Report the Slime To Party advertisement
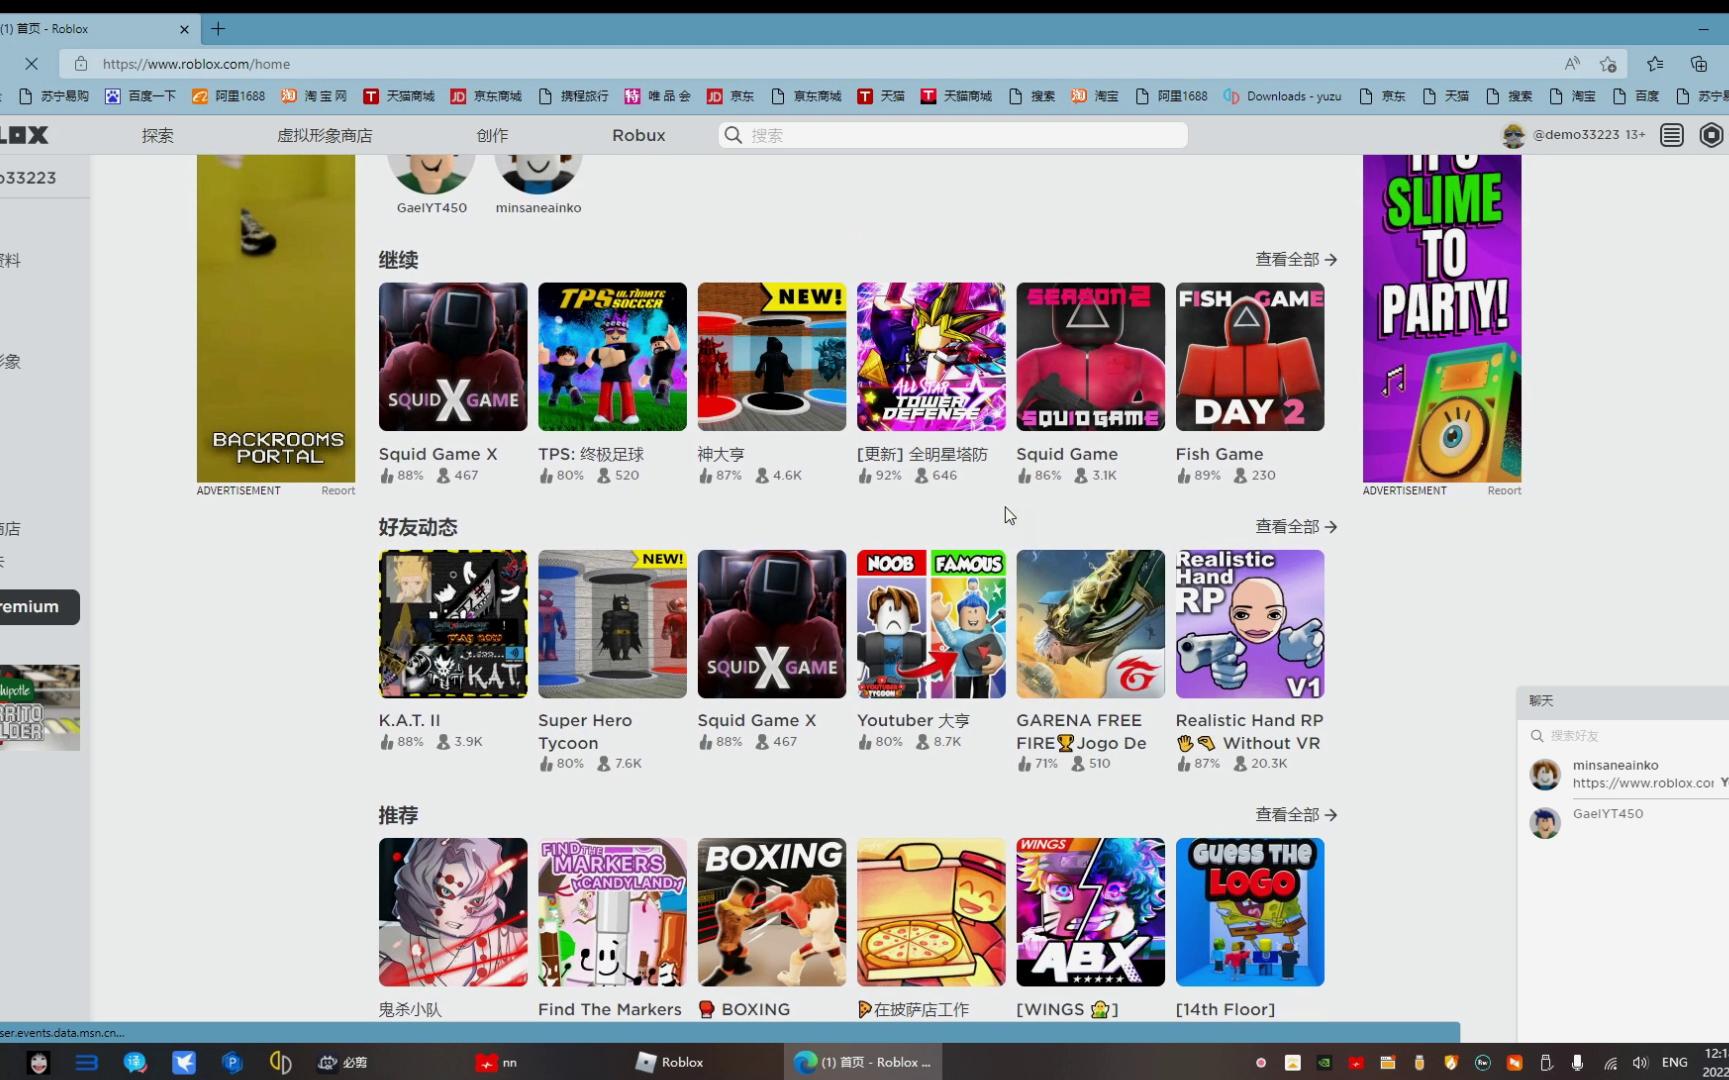 1504,491
